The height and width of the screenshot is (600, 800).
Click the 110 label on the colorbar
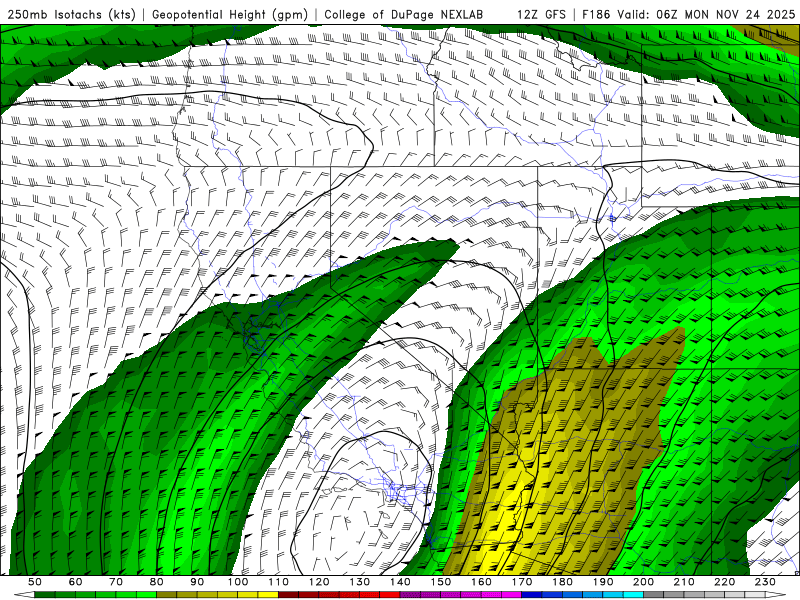click(x=279, y=582)
